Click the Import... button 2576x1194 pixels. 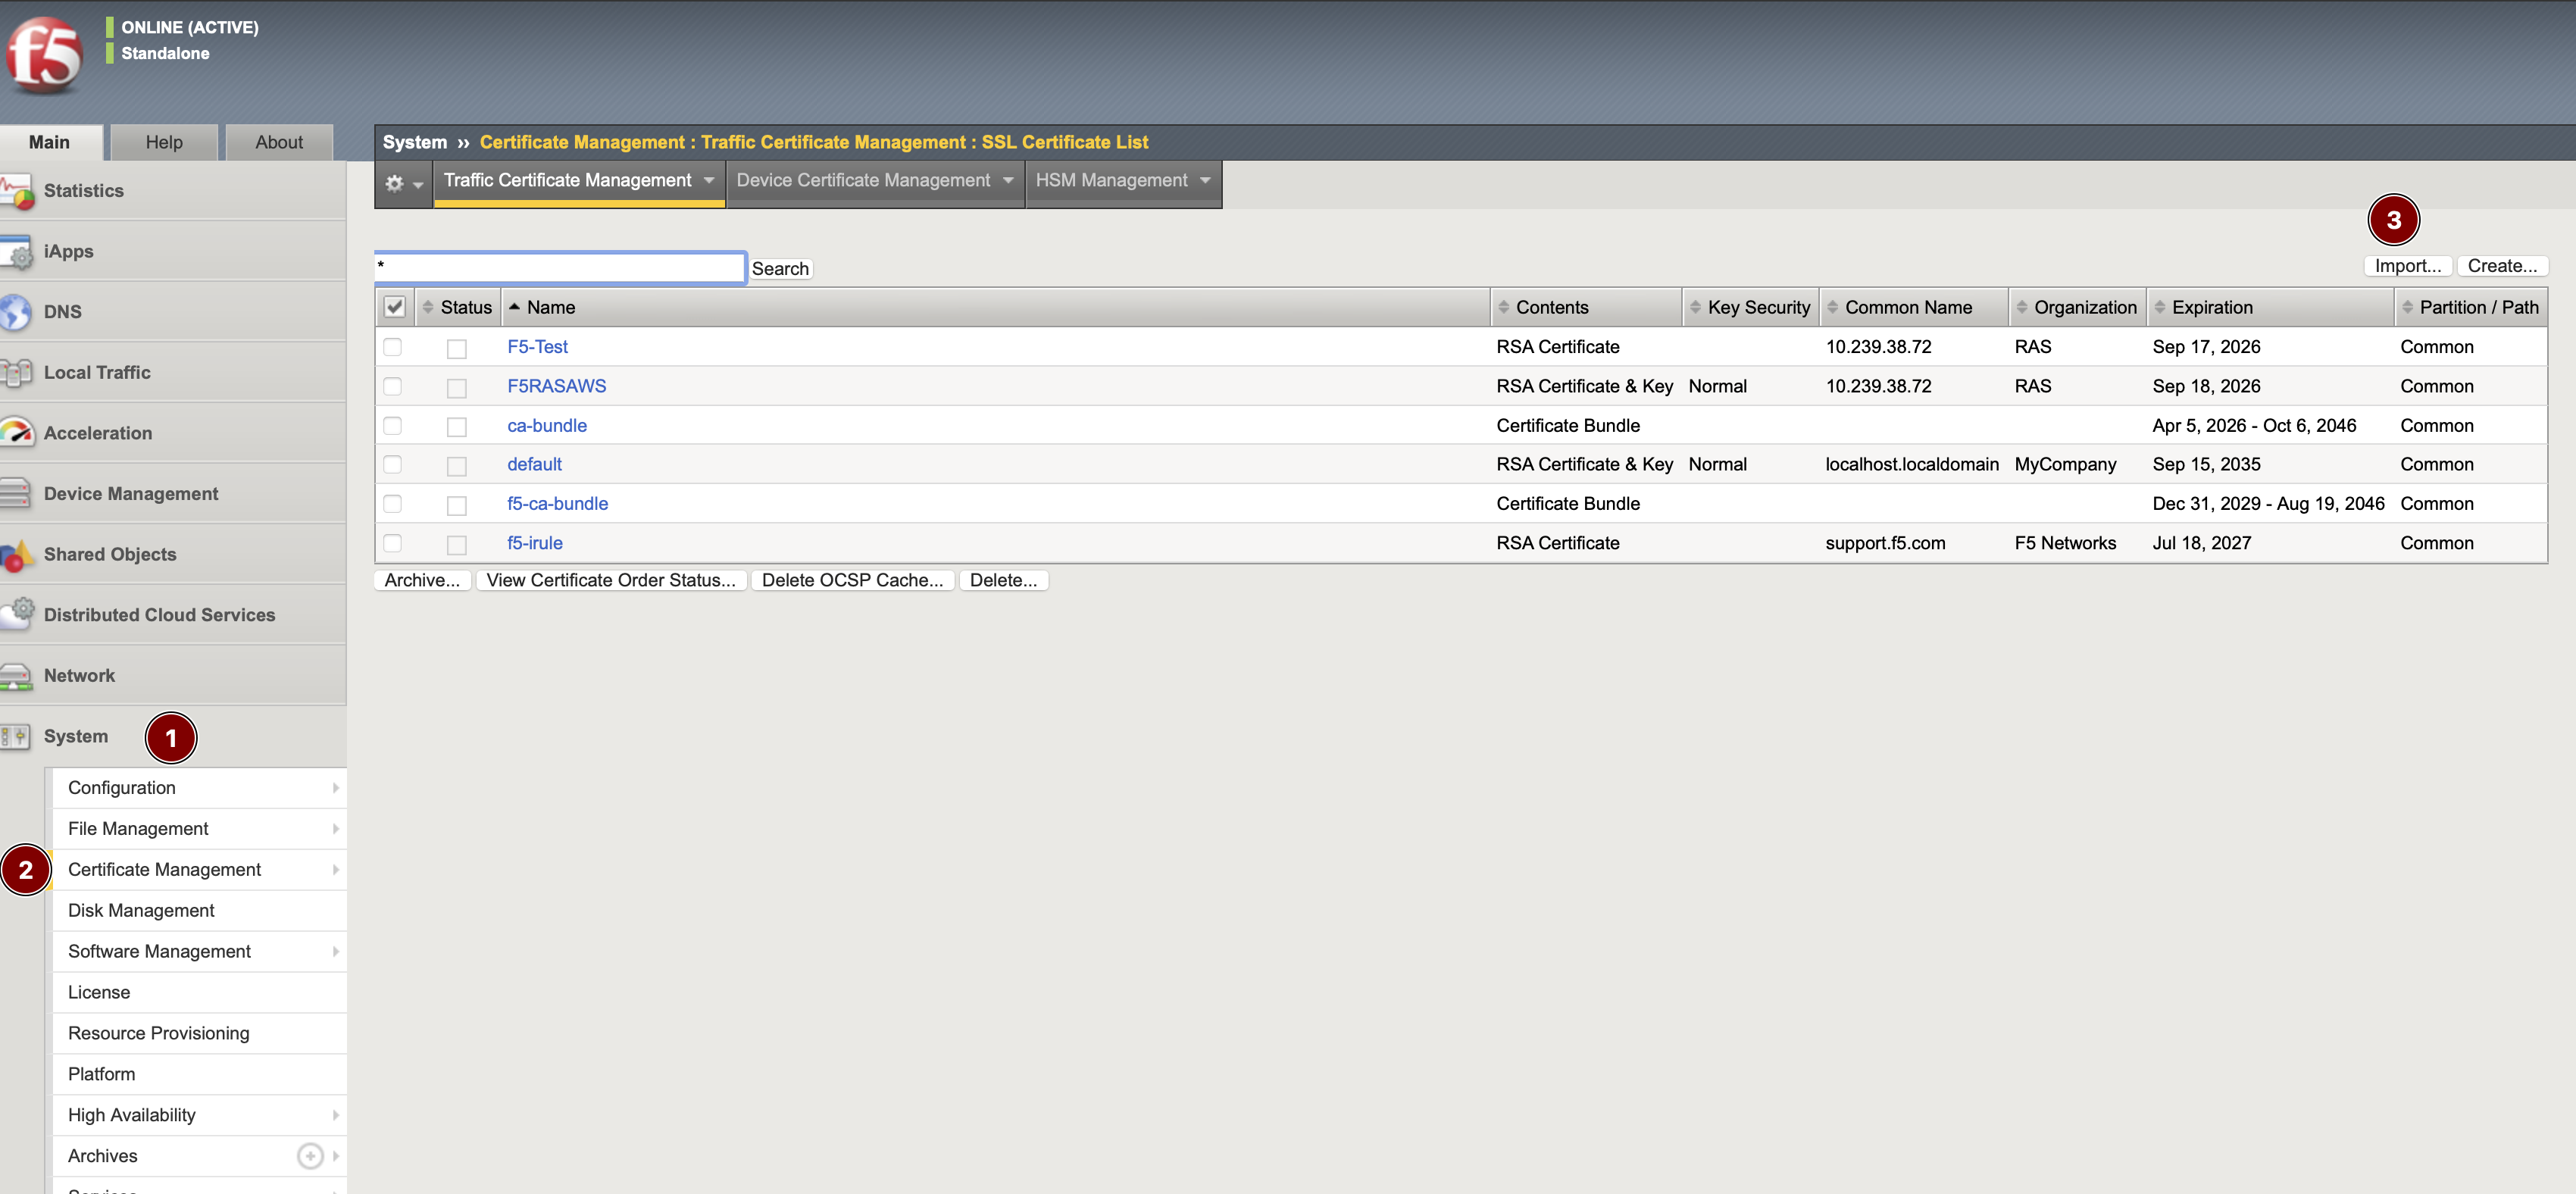point(2407,266)
